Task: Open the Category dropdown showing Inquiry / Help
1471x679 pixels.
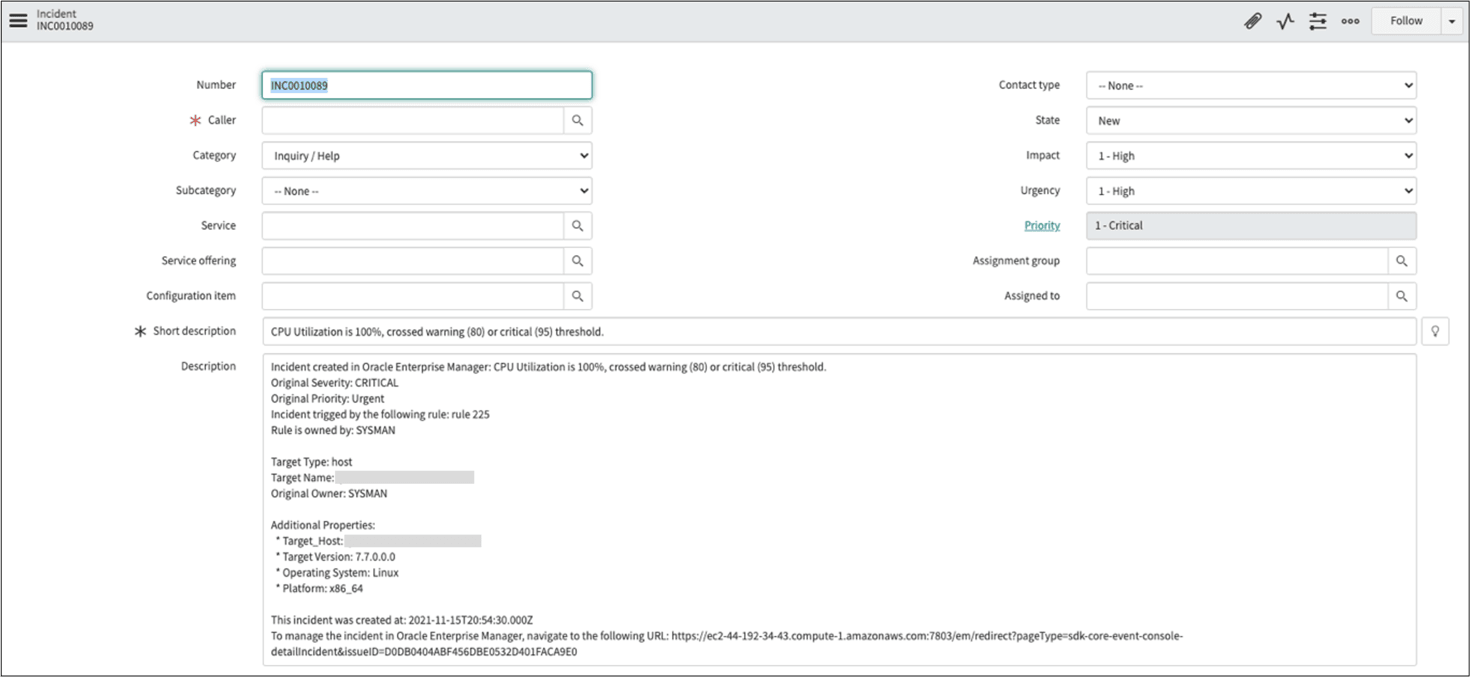Action: point(425,155)
